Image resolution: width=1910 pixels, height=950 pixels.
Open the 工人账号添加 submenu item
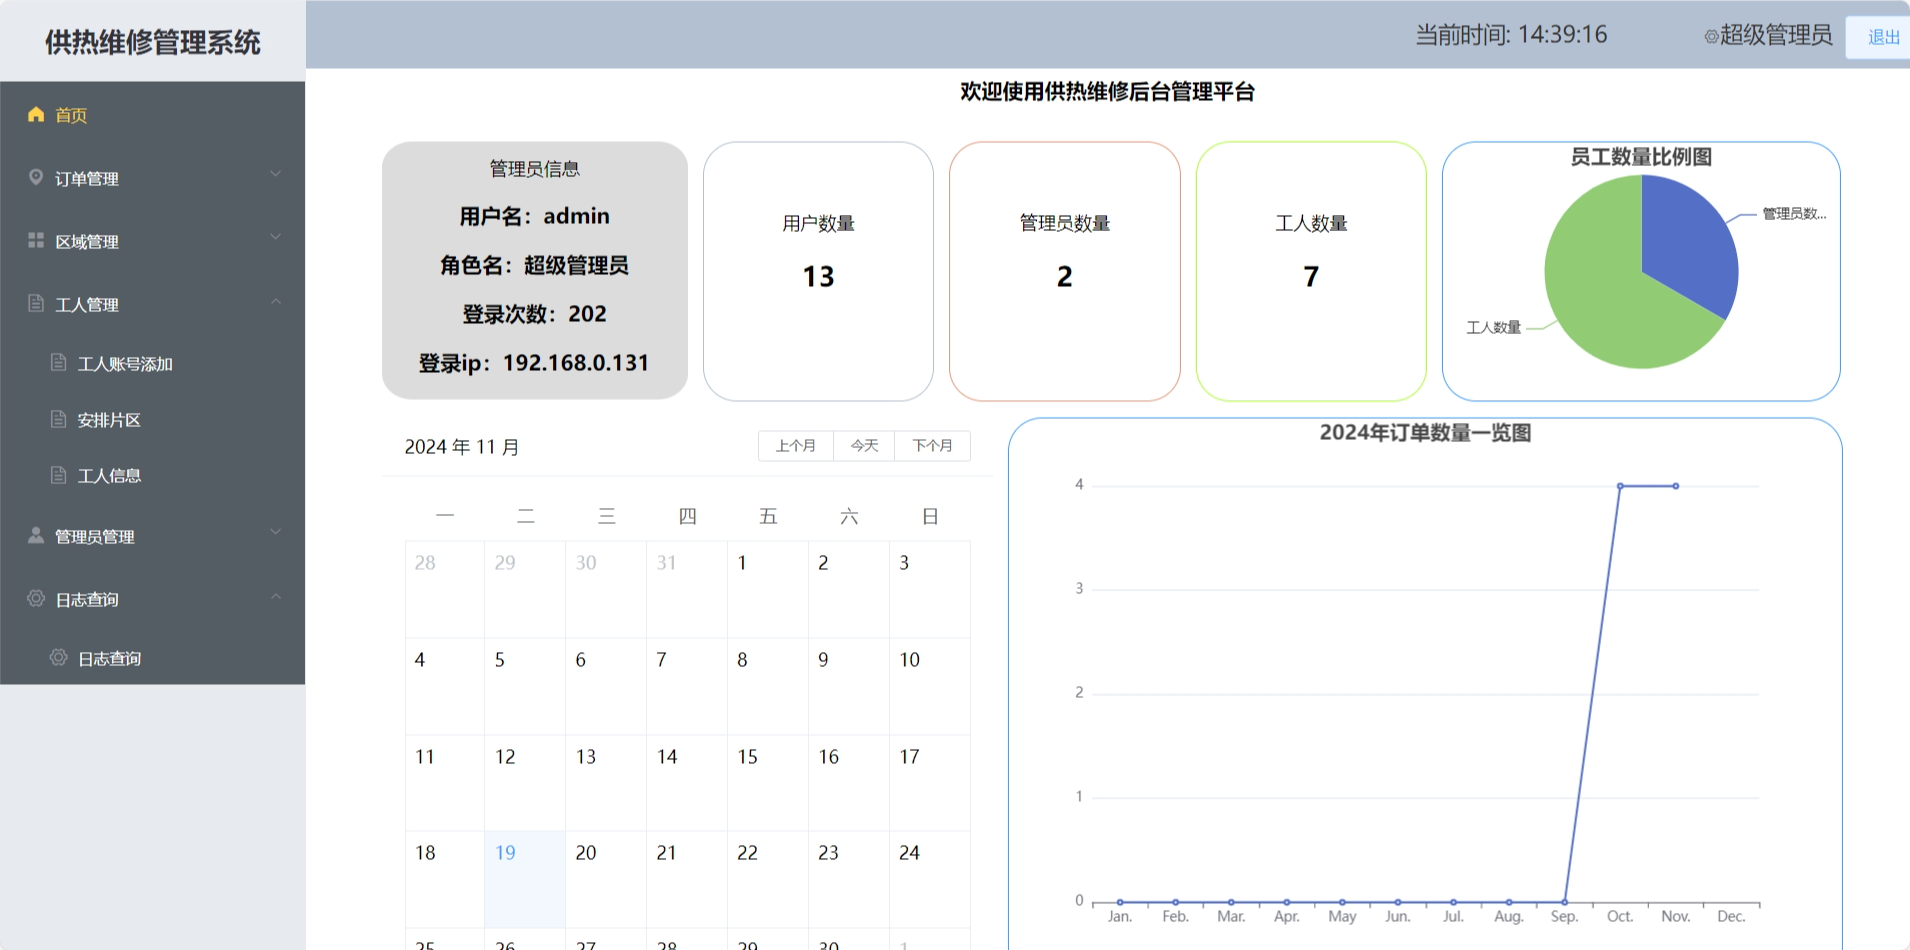click(152, 363)
